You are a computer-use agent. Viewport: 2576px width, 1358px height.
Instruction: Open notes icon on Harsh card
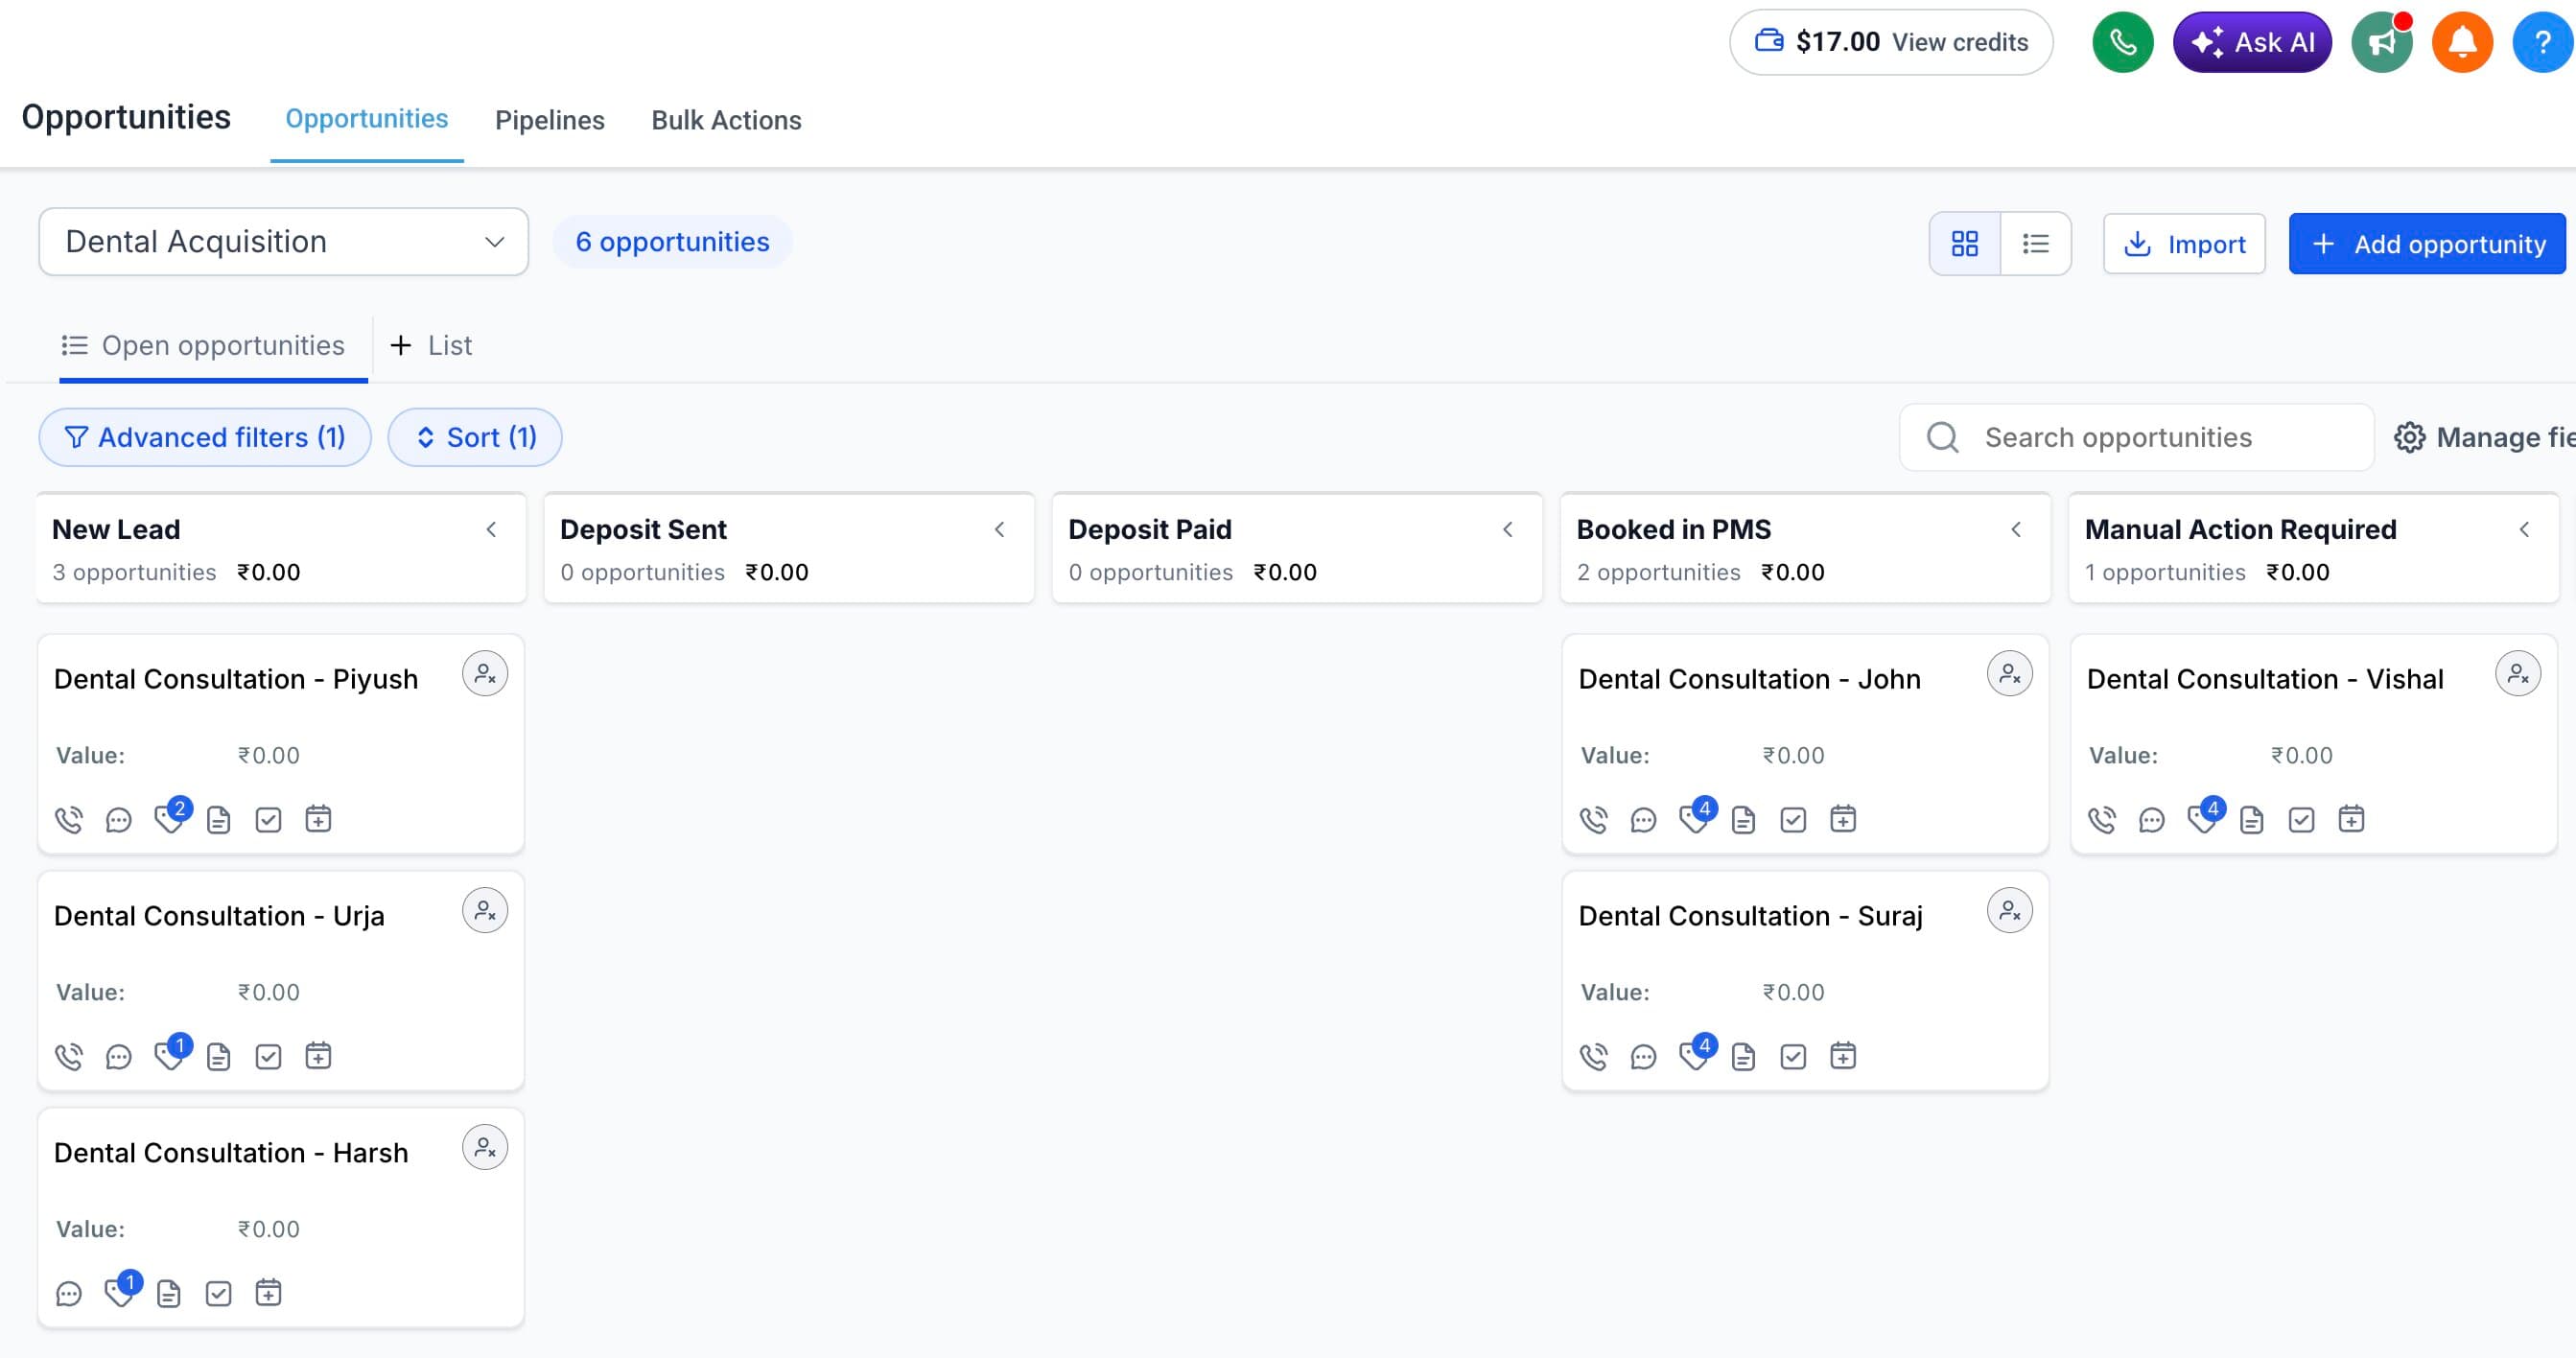(169, 1294)
